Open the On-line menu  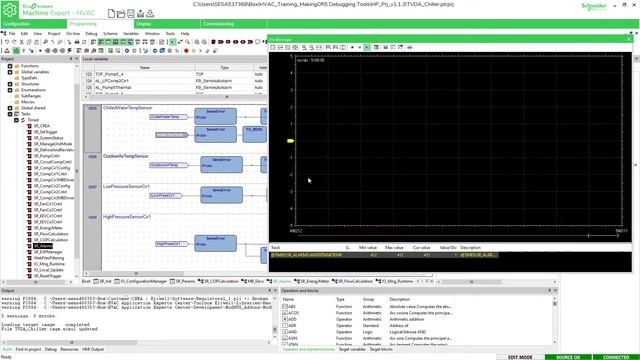pyautogui.click(x=73, y=33)
